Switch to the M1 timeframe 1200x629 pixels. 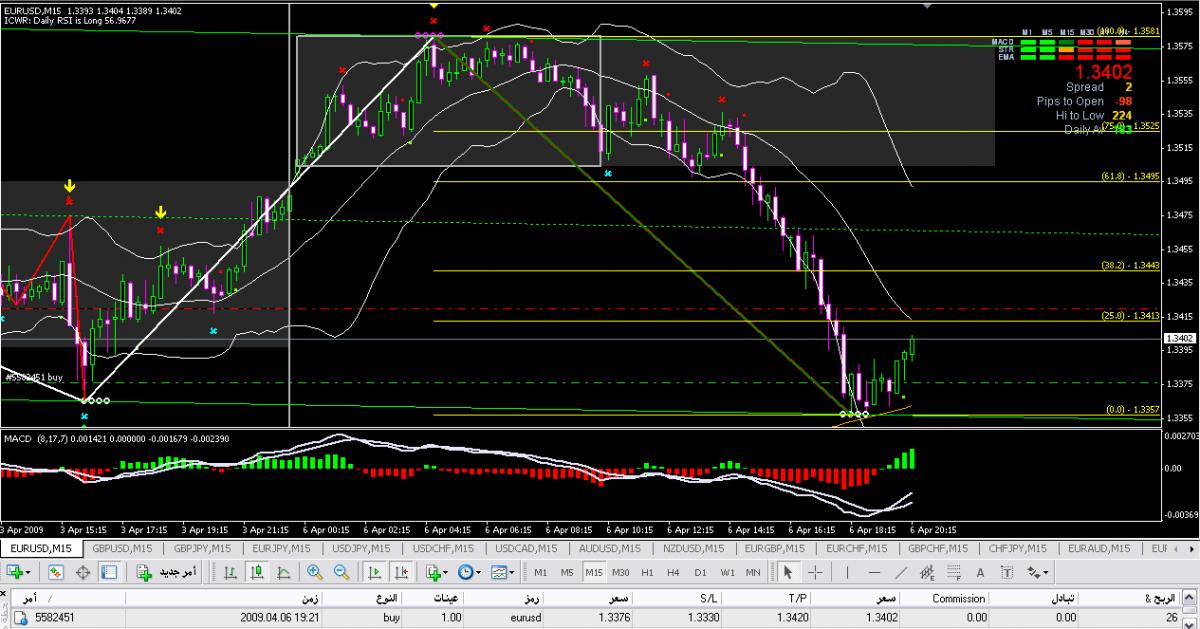[540, 572]
